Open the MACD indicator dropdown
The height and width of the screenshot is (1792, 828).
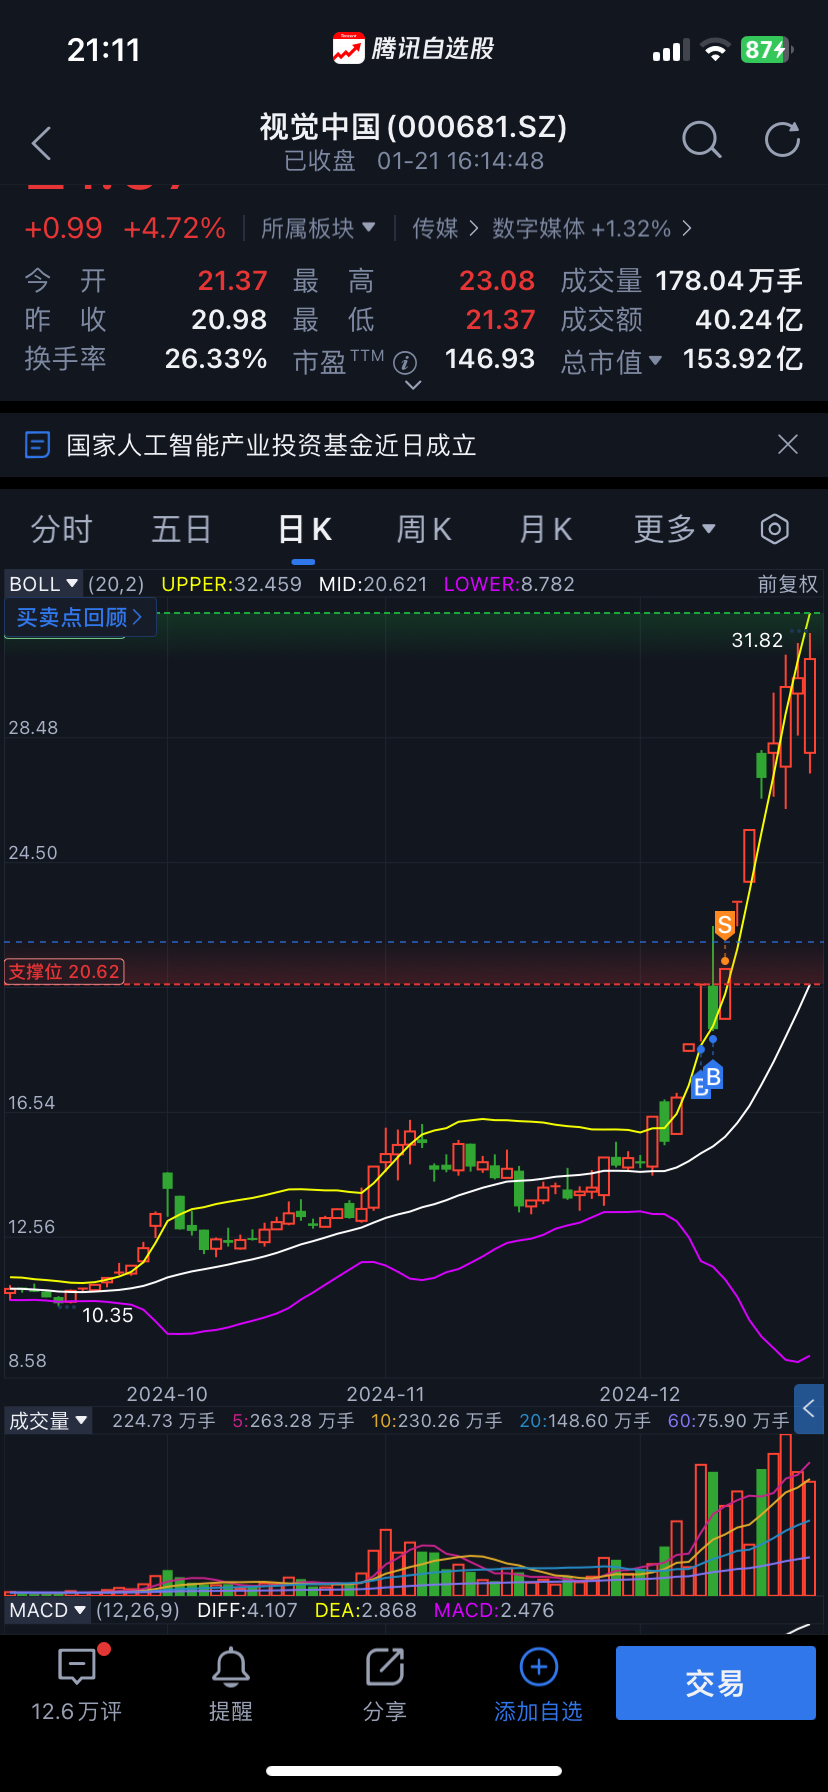(48, 1610)
